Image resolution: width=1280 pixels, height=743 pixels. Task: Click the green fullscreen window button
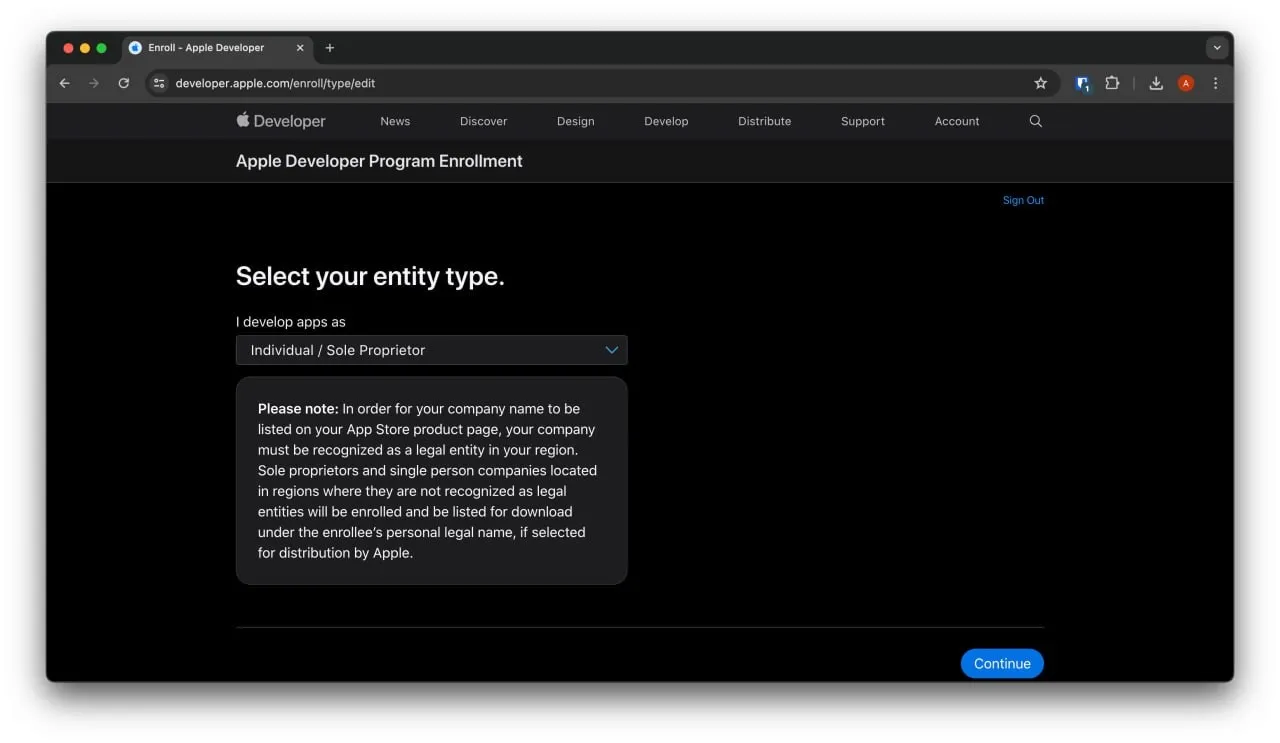point(101,48)
